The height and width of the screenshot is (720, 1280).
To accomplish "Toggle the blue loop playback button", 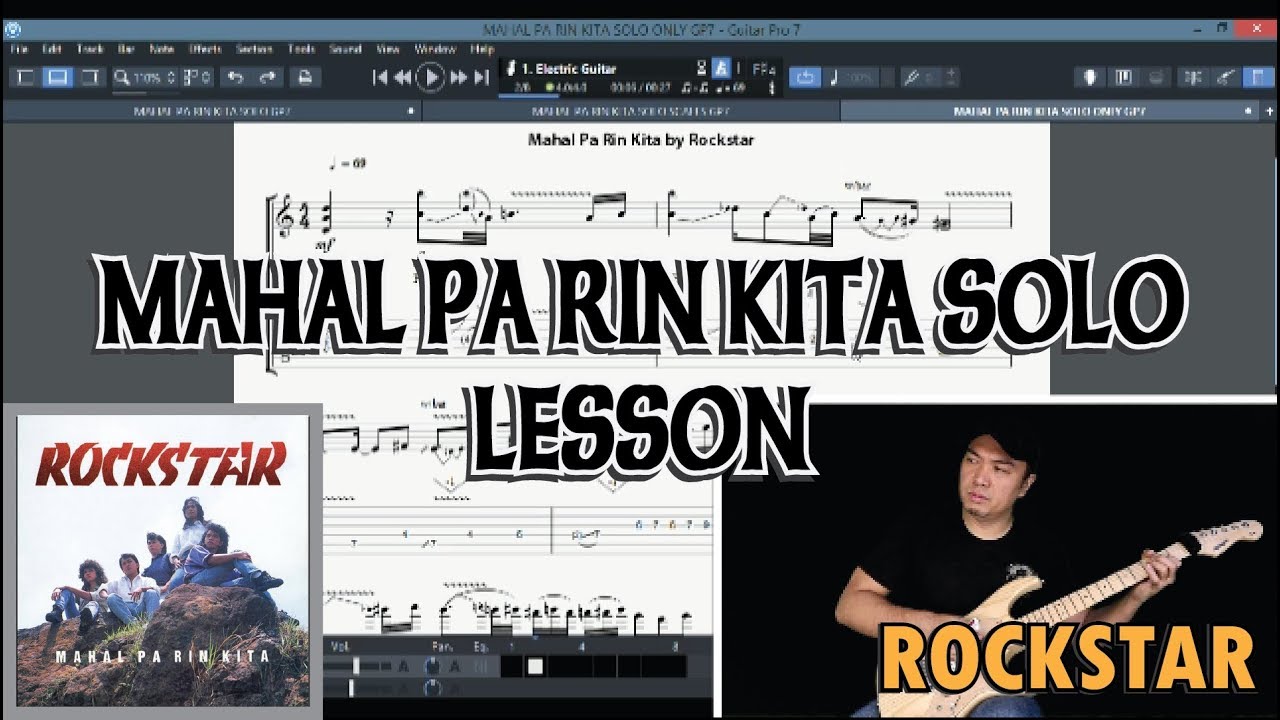I will coord(805,77).
